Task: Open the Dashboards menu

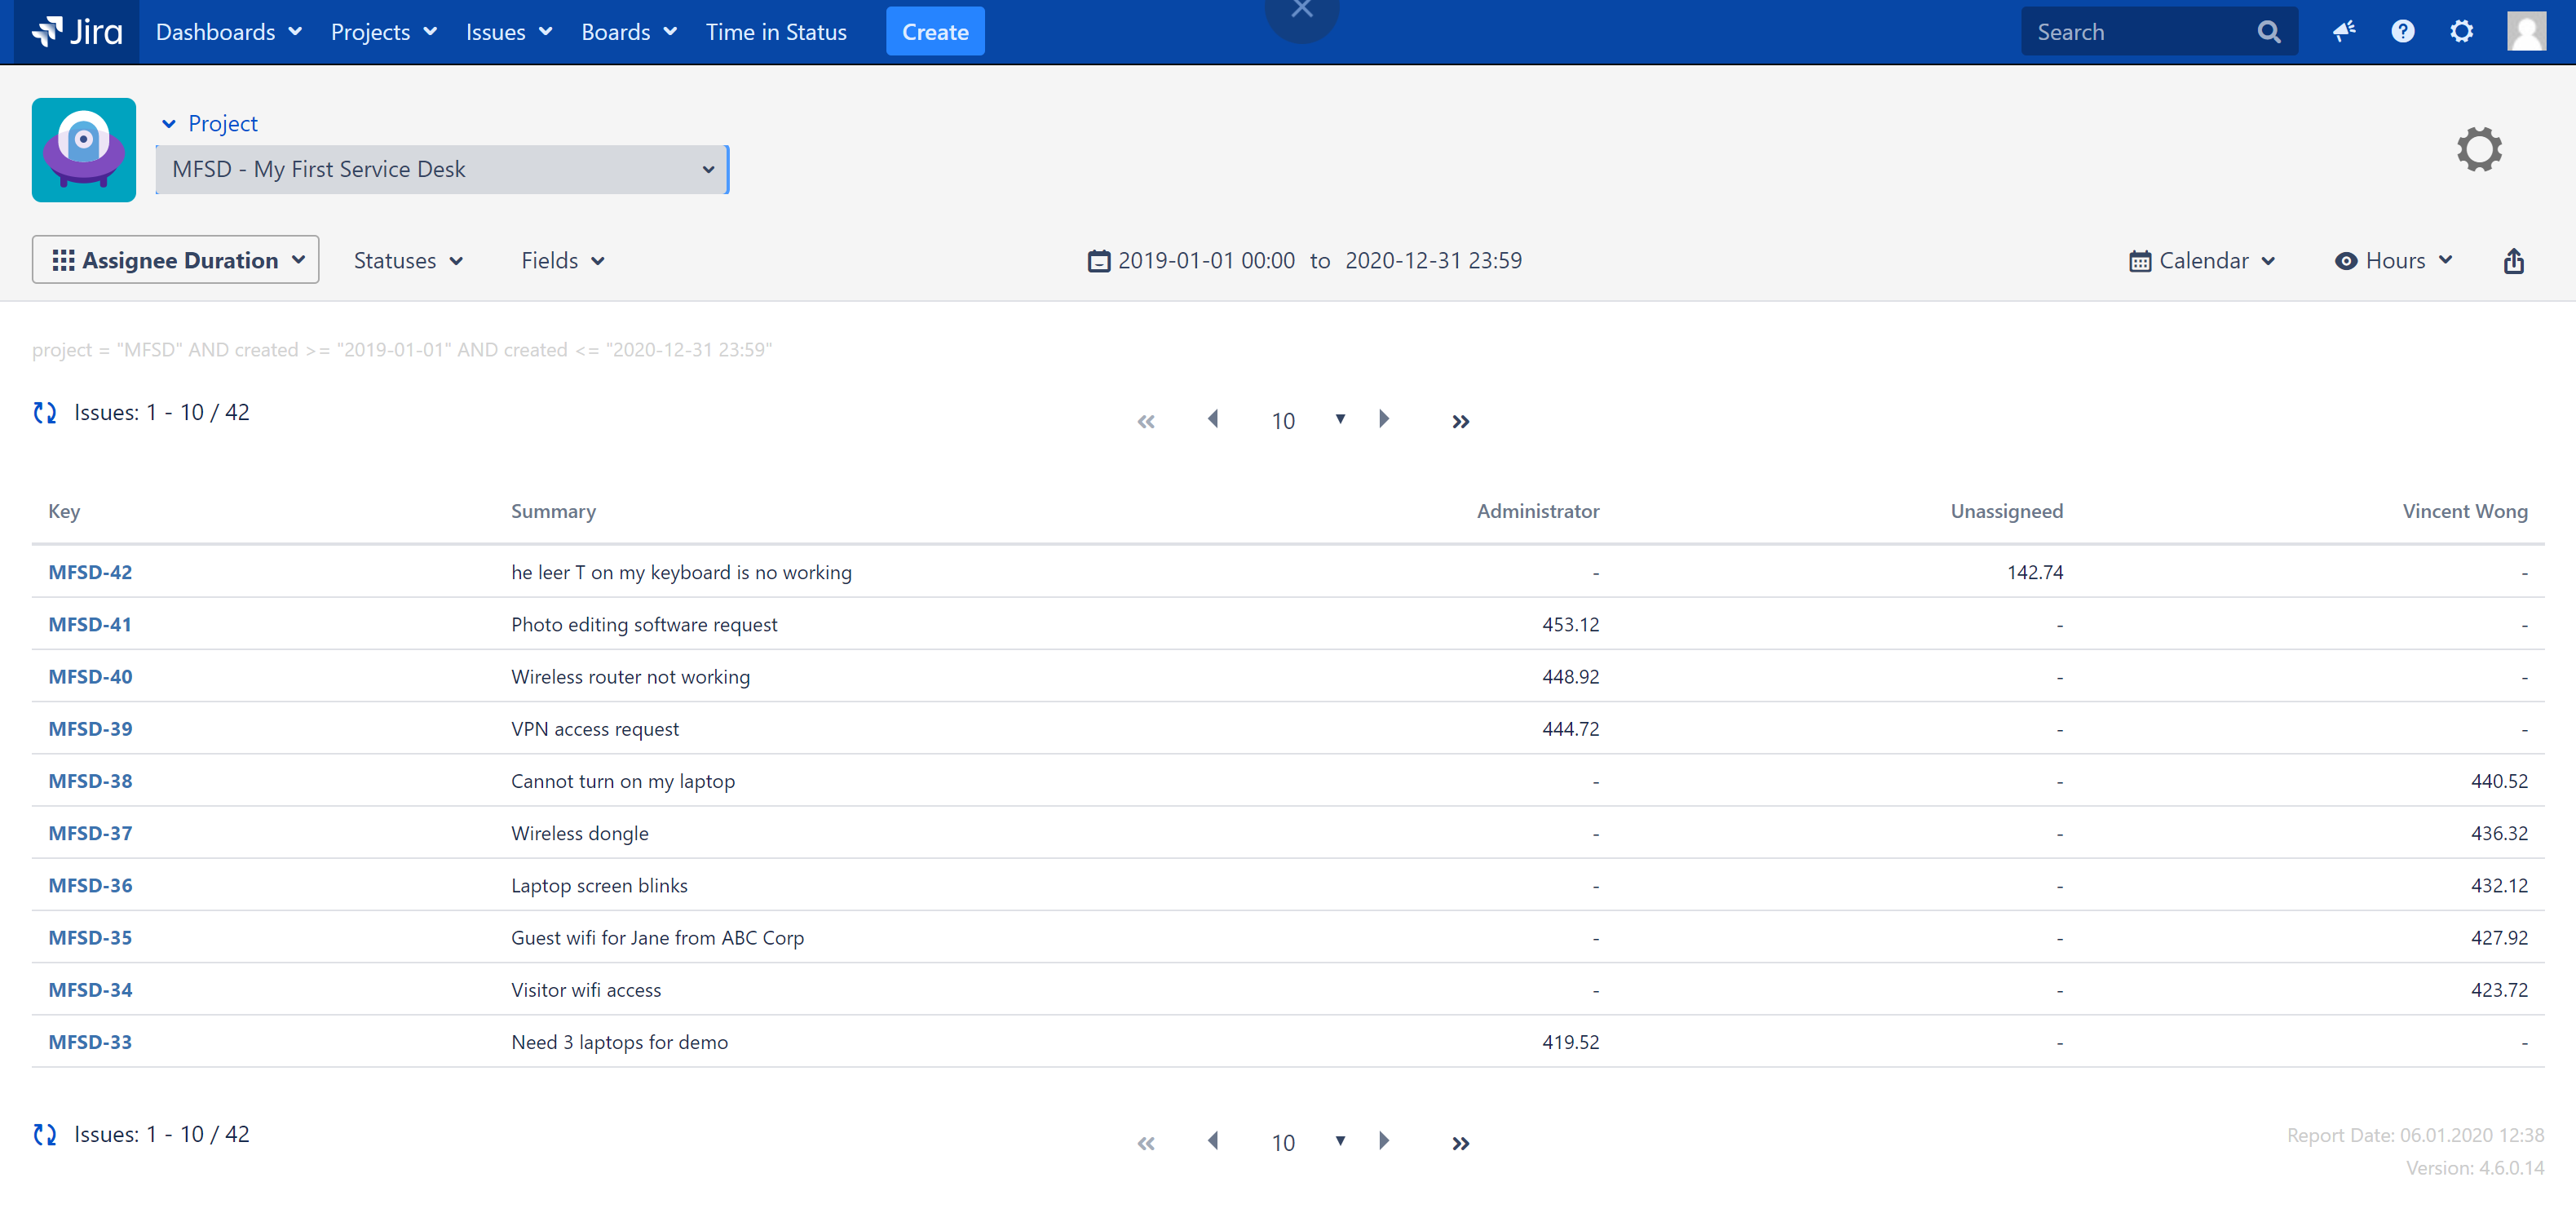Action: point(229,32)
